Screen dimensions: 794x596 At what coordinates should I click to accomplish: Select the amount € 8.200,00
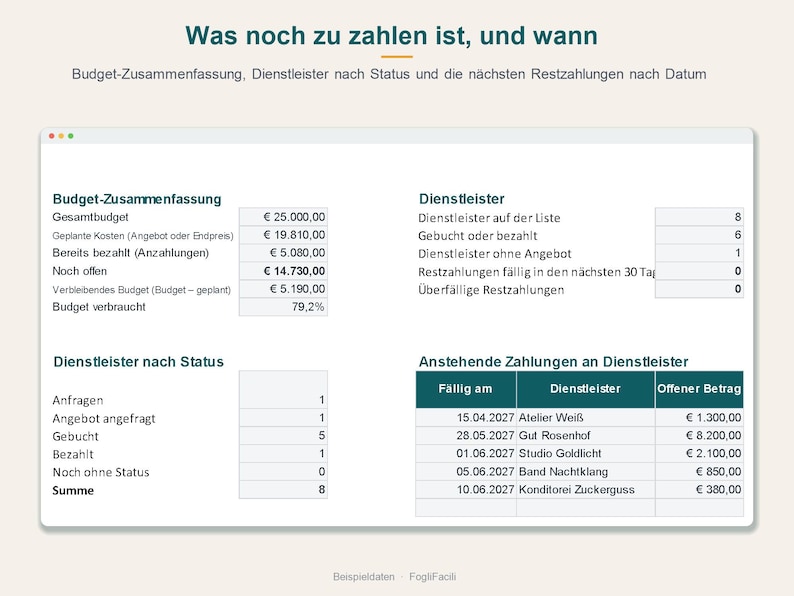pos(699,435)
